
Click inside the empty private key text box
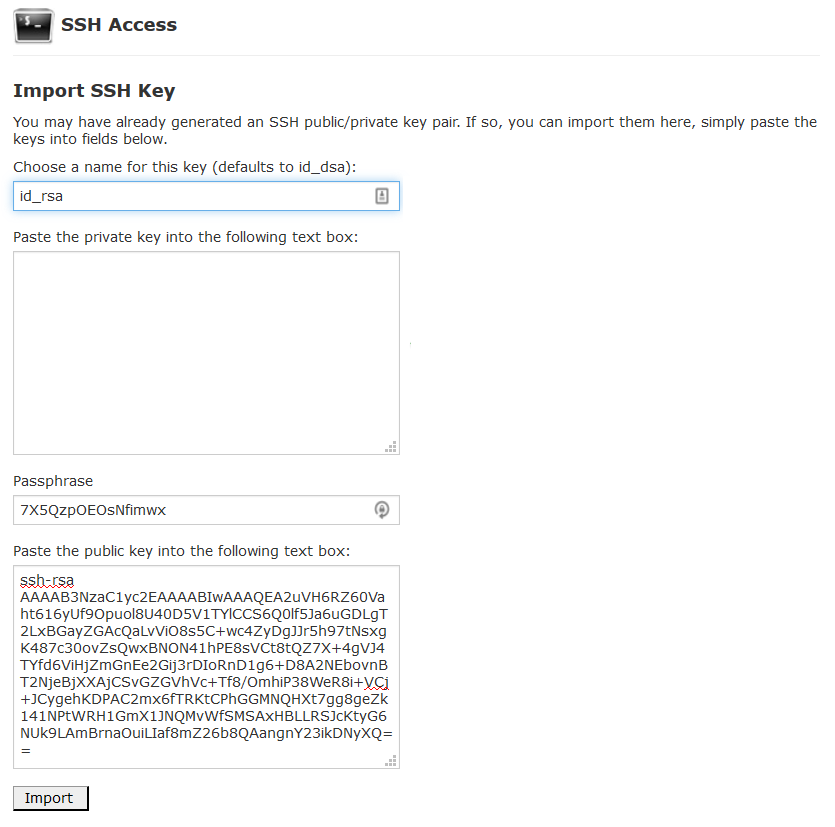point(206,353)
